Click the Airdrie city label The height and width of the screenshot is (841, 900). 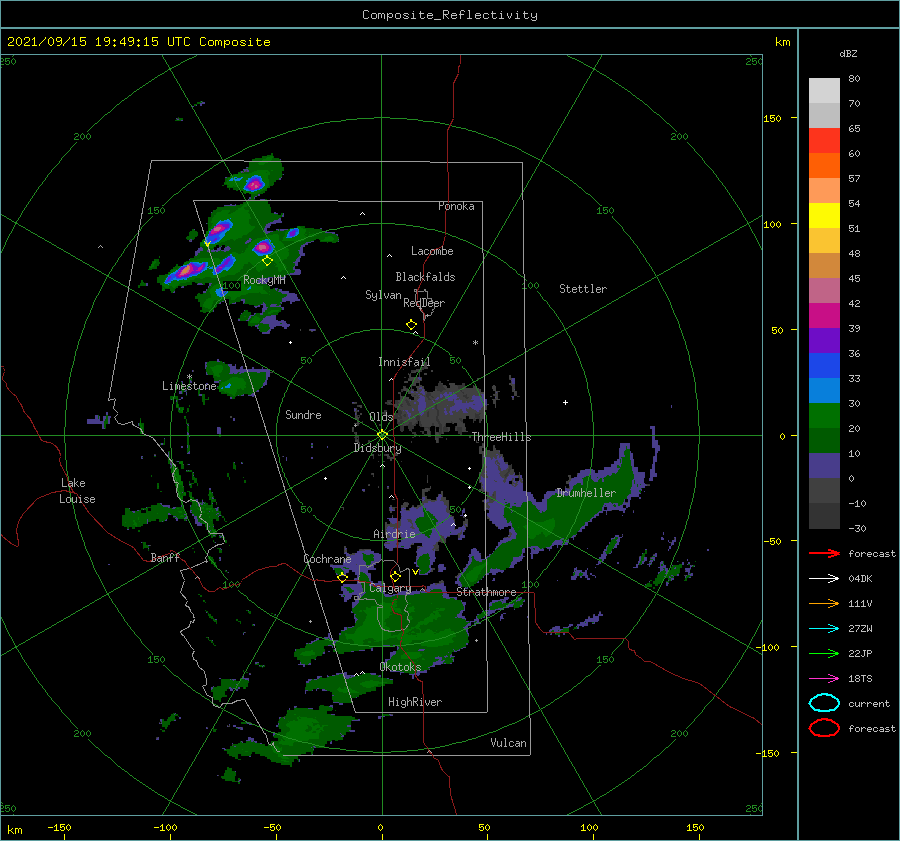click(x=394, y=534)
